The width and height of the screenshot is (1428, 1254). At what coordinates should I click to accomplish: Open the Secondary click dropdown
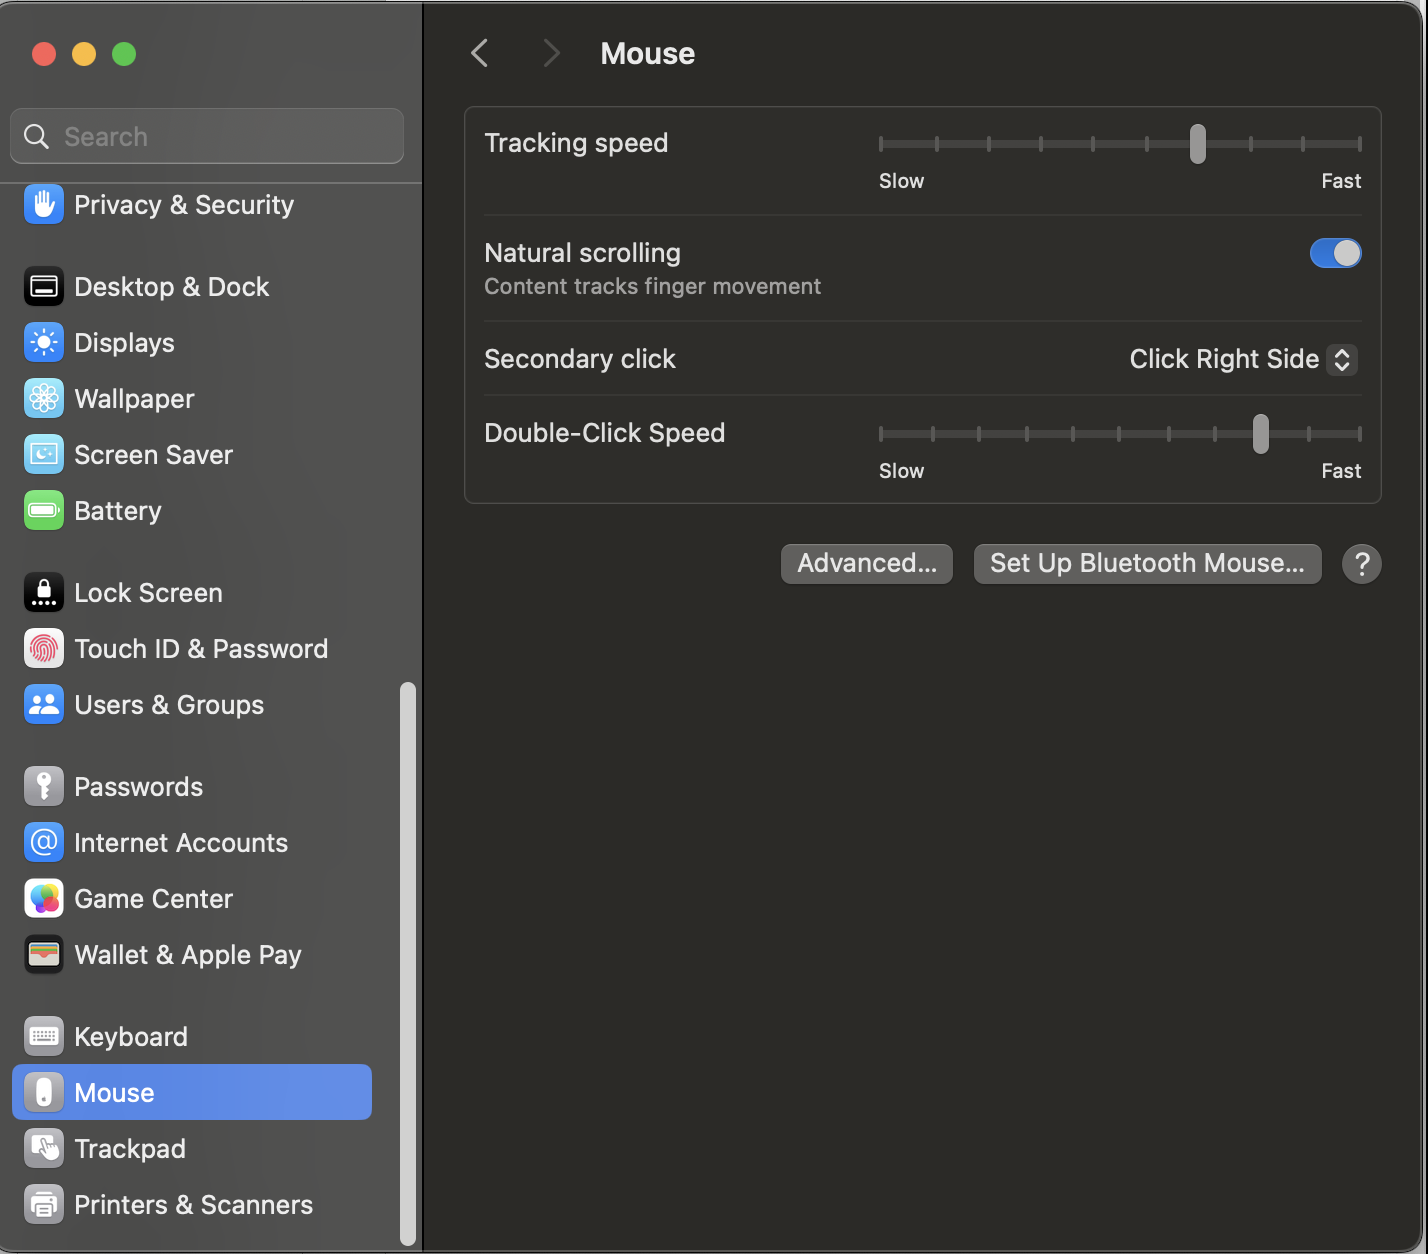point(1242,359)
